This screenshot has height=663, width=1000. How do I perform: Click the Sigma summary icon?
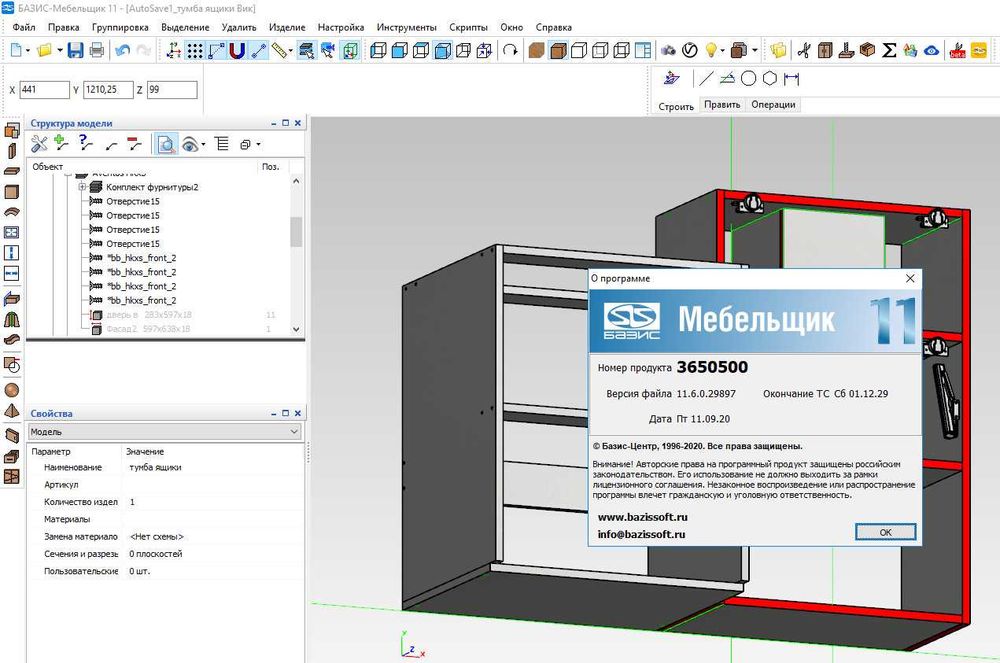(889, 50)
